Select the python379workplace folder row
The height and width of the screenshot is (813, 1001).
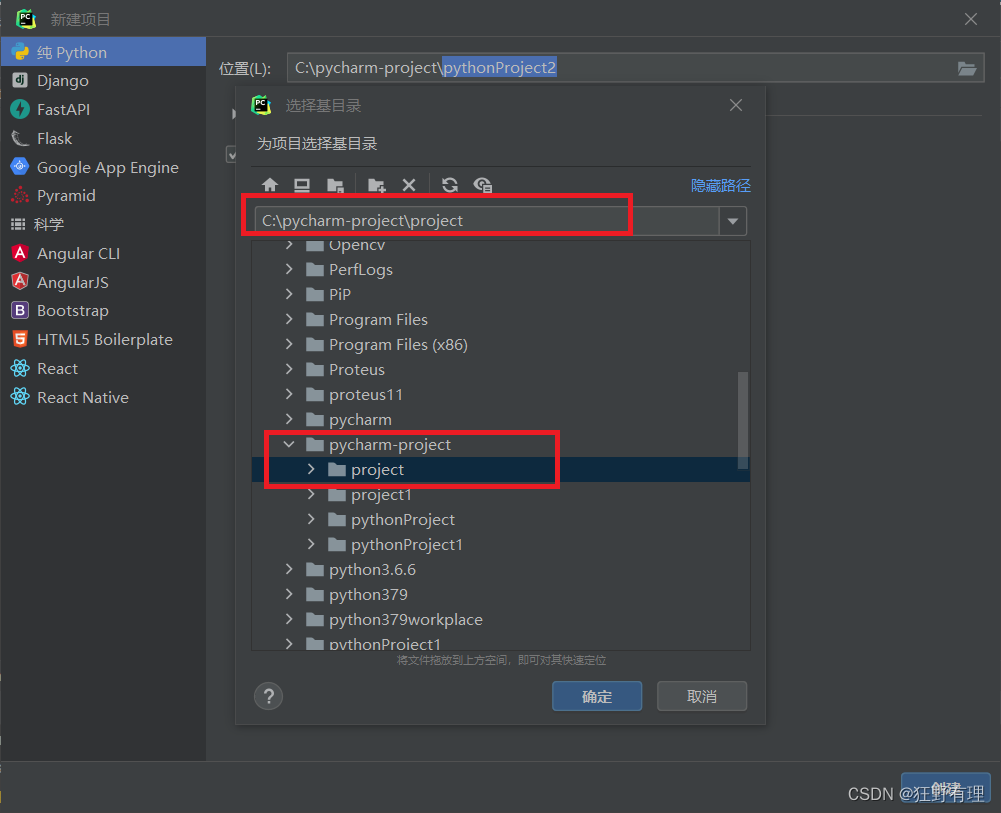click(501, 620)
